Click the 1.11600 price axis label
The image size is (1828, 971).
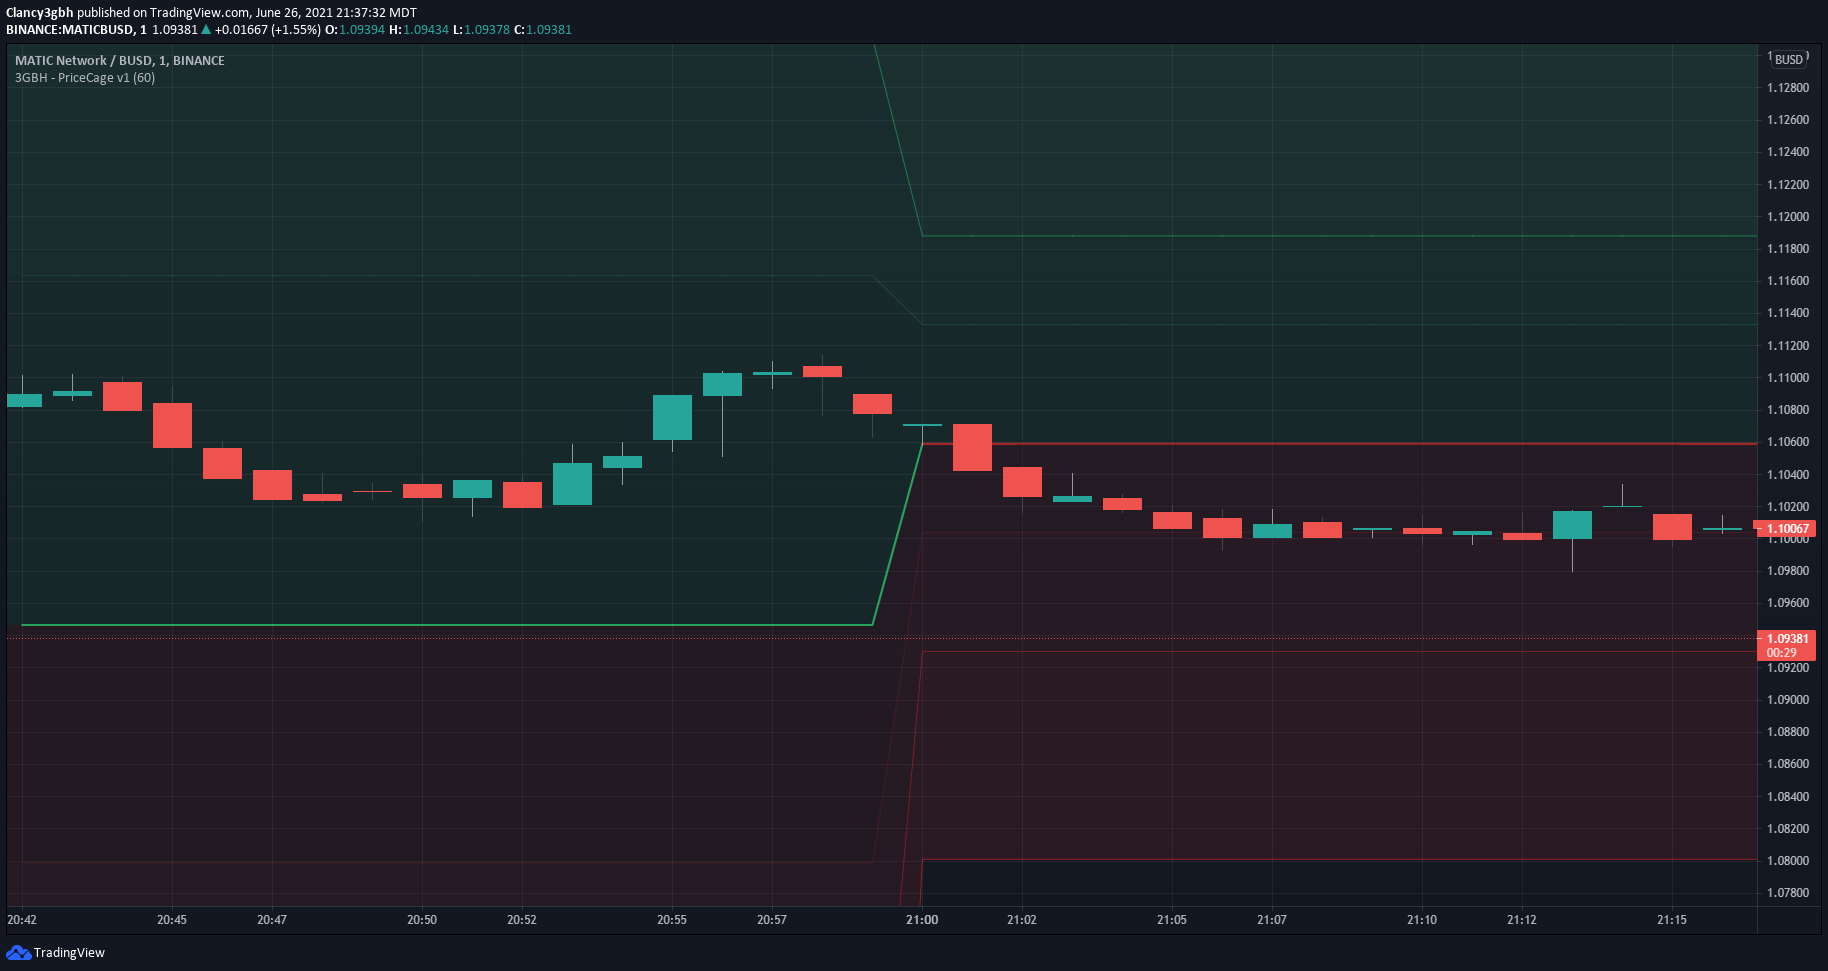pyautogui.click(x=1788, y=281)
